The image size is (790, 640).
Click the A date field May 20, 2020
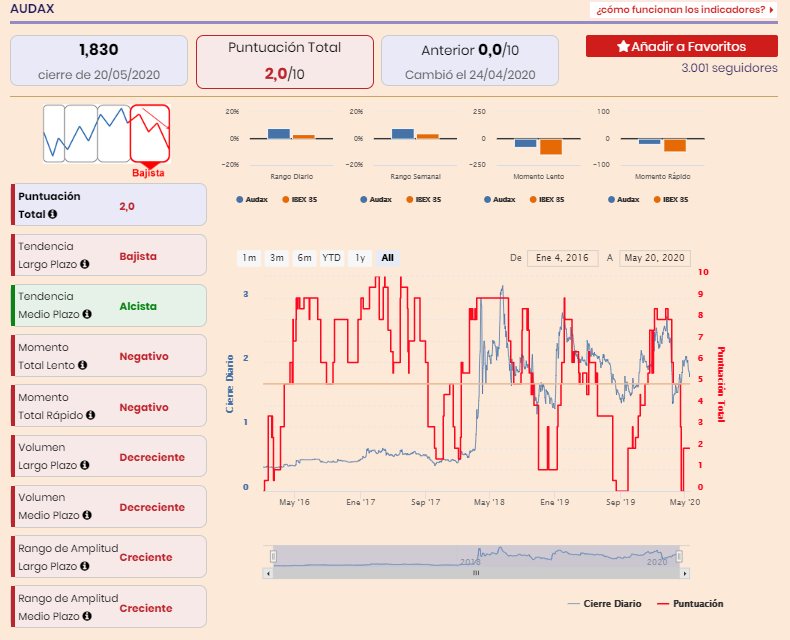pos(654,258)
